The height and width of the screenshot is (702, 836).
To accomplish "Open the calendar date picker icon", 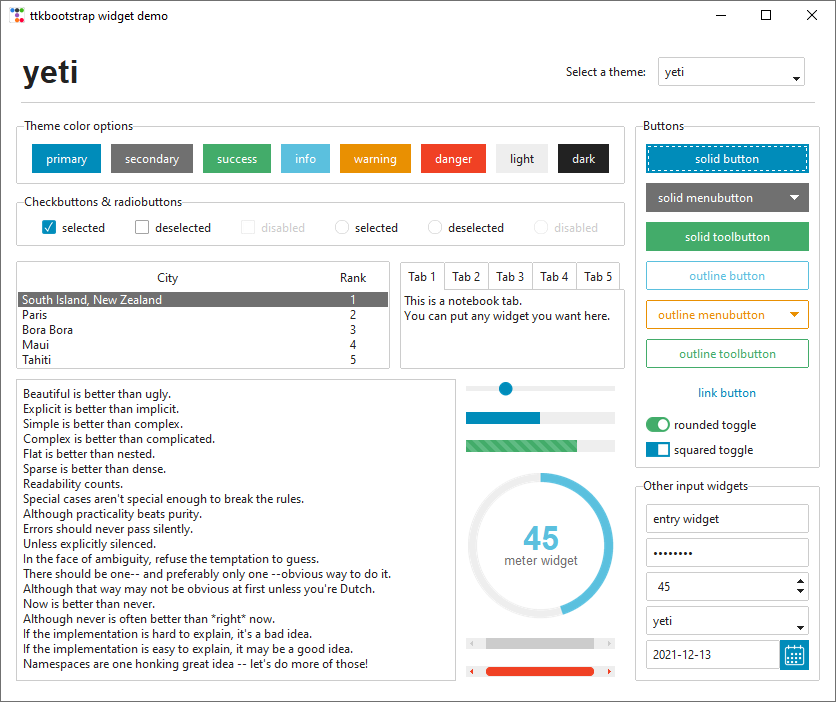I will click(794, 656).
